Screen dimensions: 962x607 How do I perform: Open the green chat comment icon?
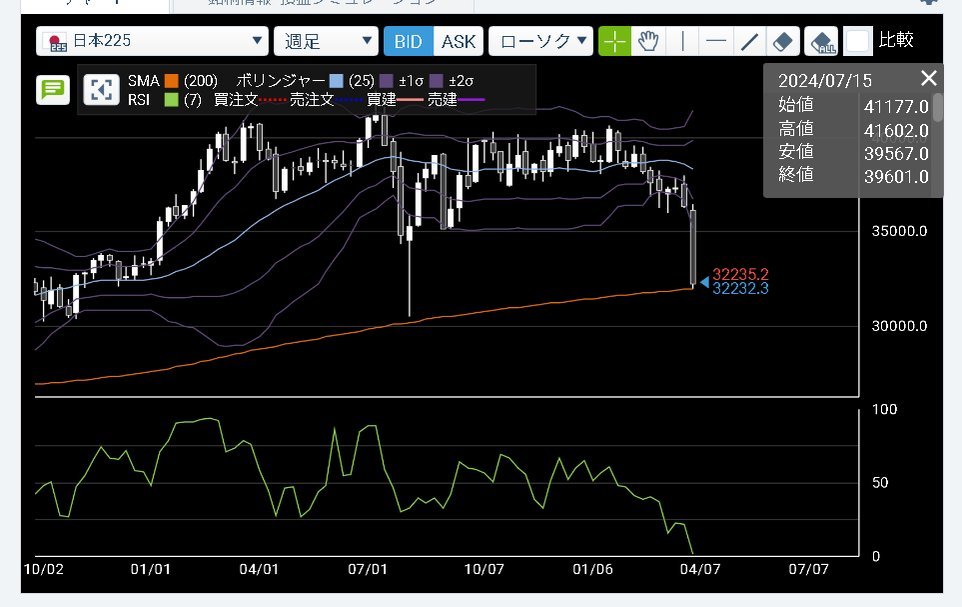52,90
